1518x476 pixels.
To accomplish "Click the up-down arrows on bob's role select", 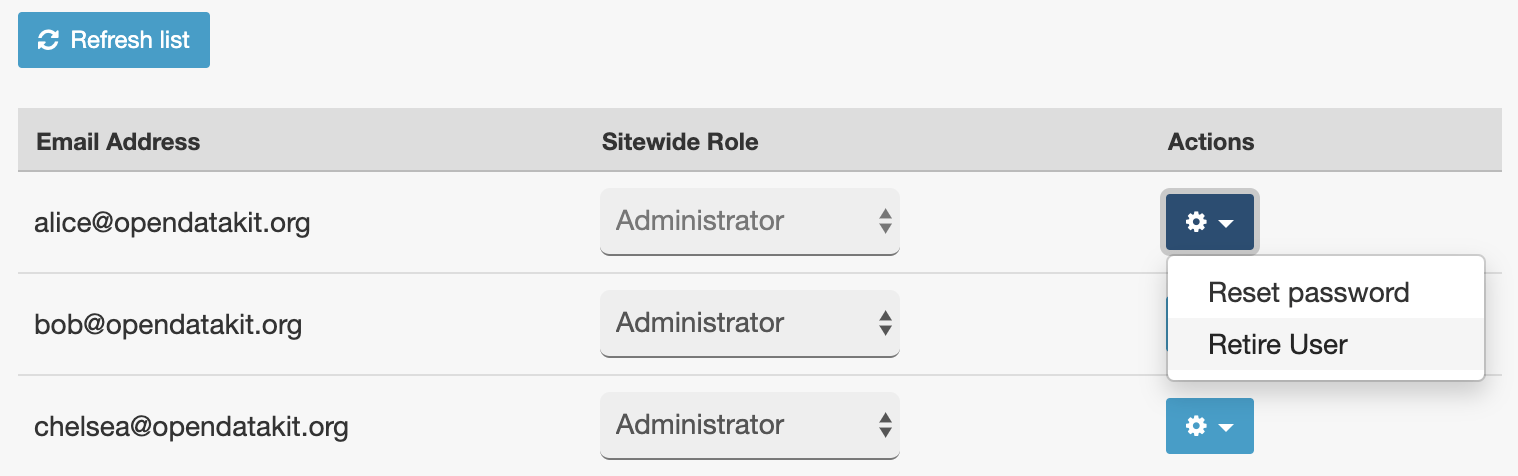I will [885, 323].
